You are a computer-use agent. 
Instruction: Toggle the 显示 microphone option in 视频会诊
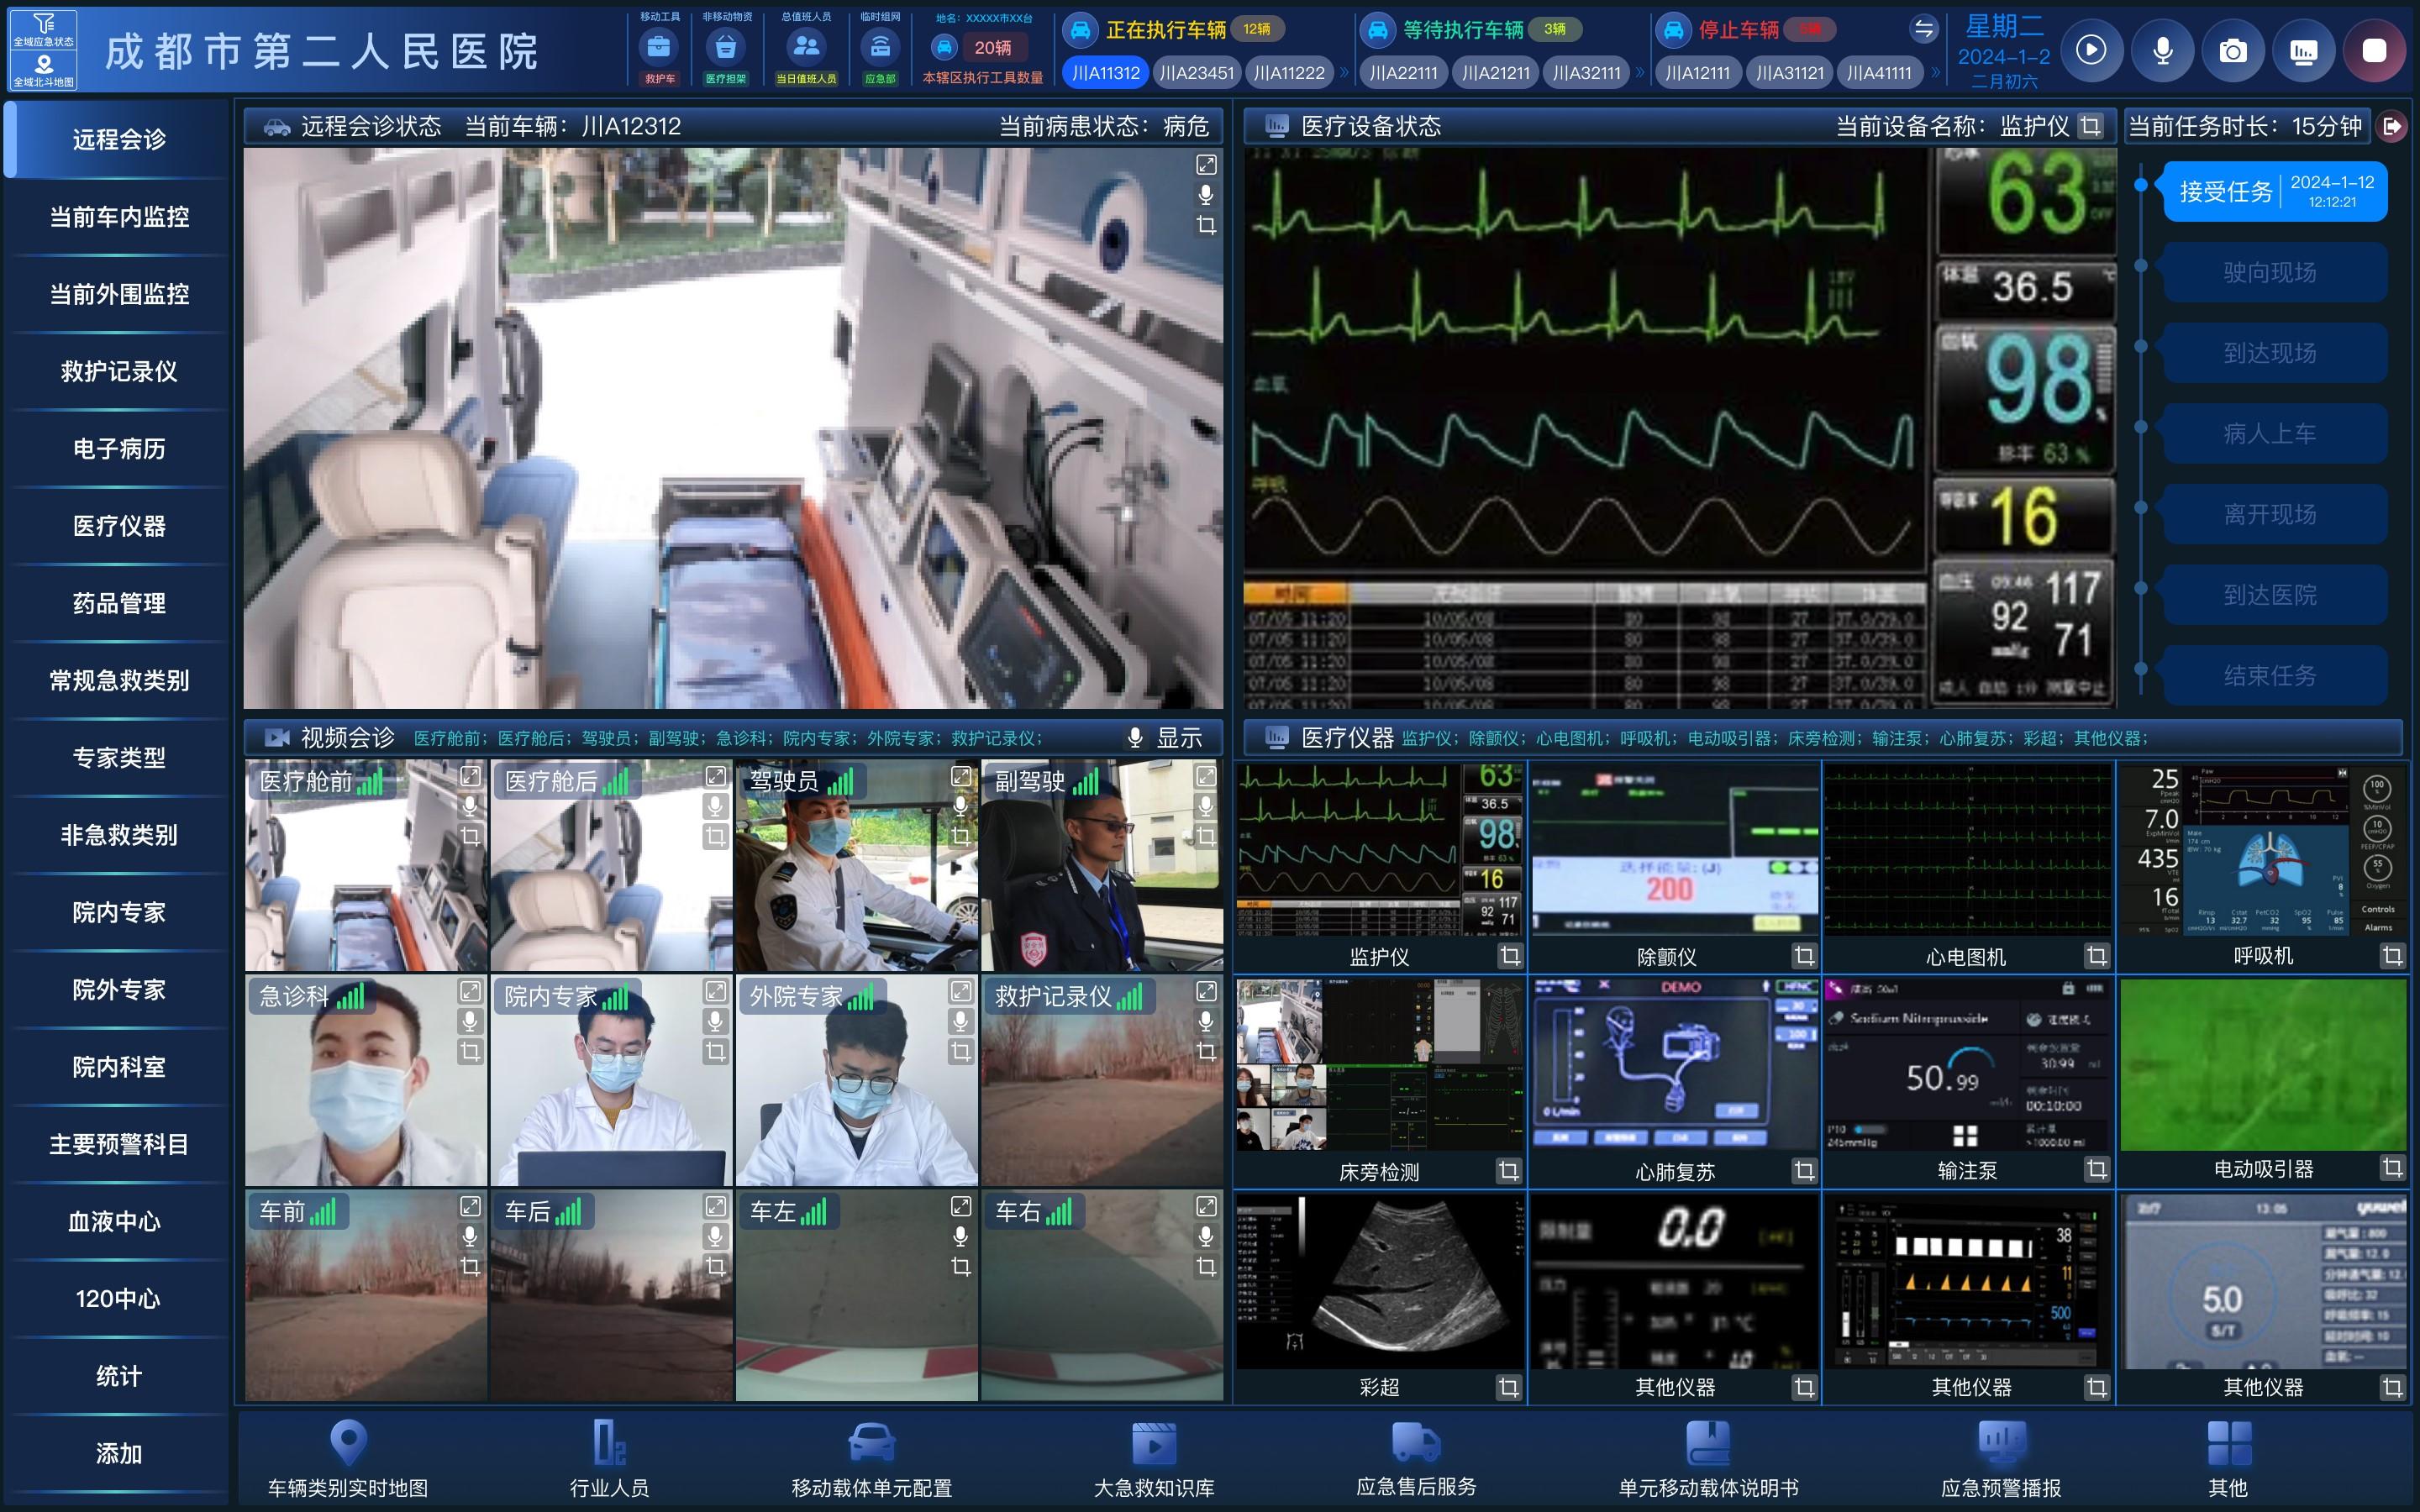[1135, 738]
